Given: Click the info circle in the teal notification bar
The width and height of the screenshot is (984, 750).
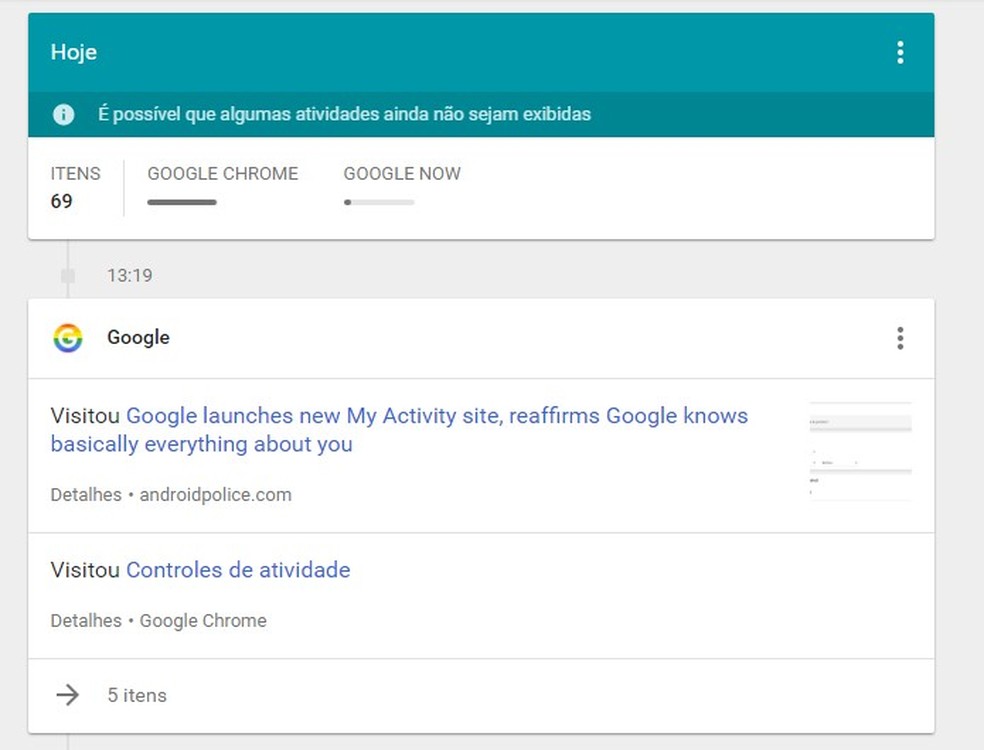Looking at the screenshot, I should point(62,114).
